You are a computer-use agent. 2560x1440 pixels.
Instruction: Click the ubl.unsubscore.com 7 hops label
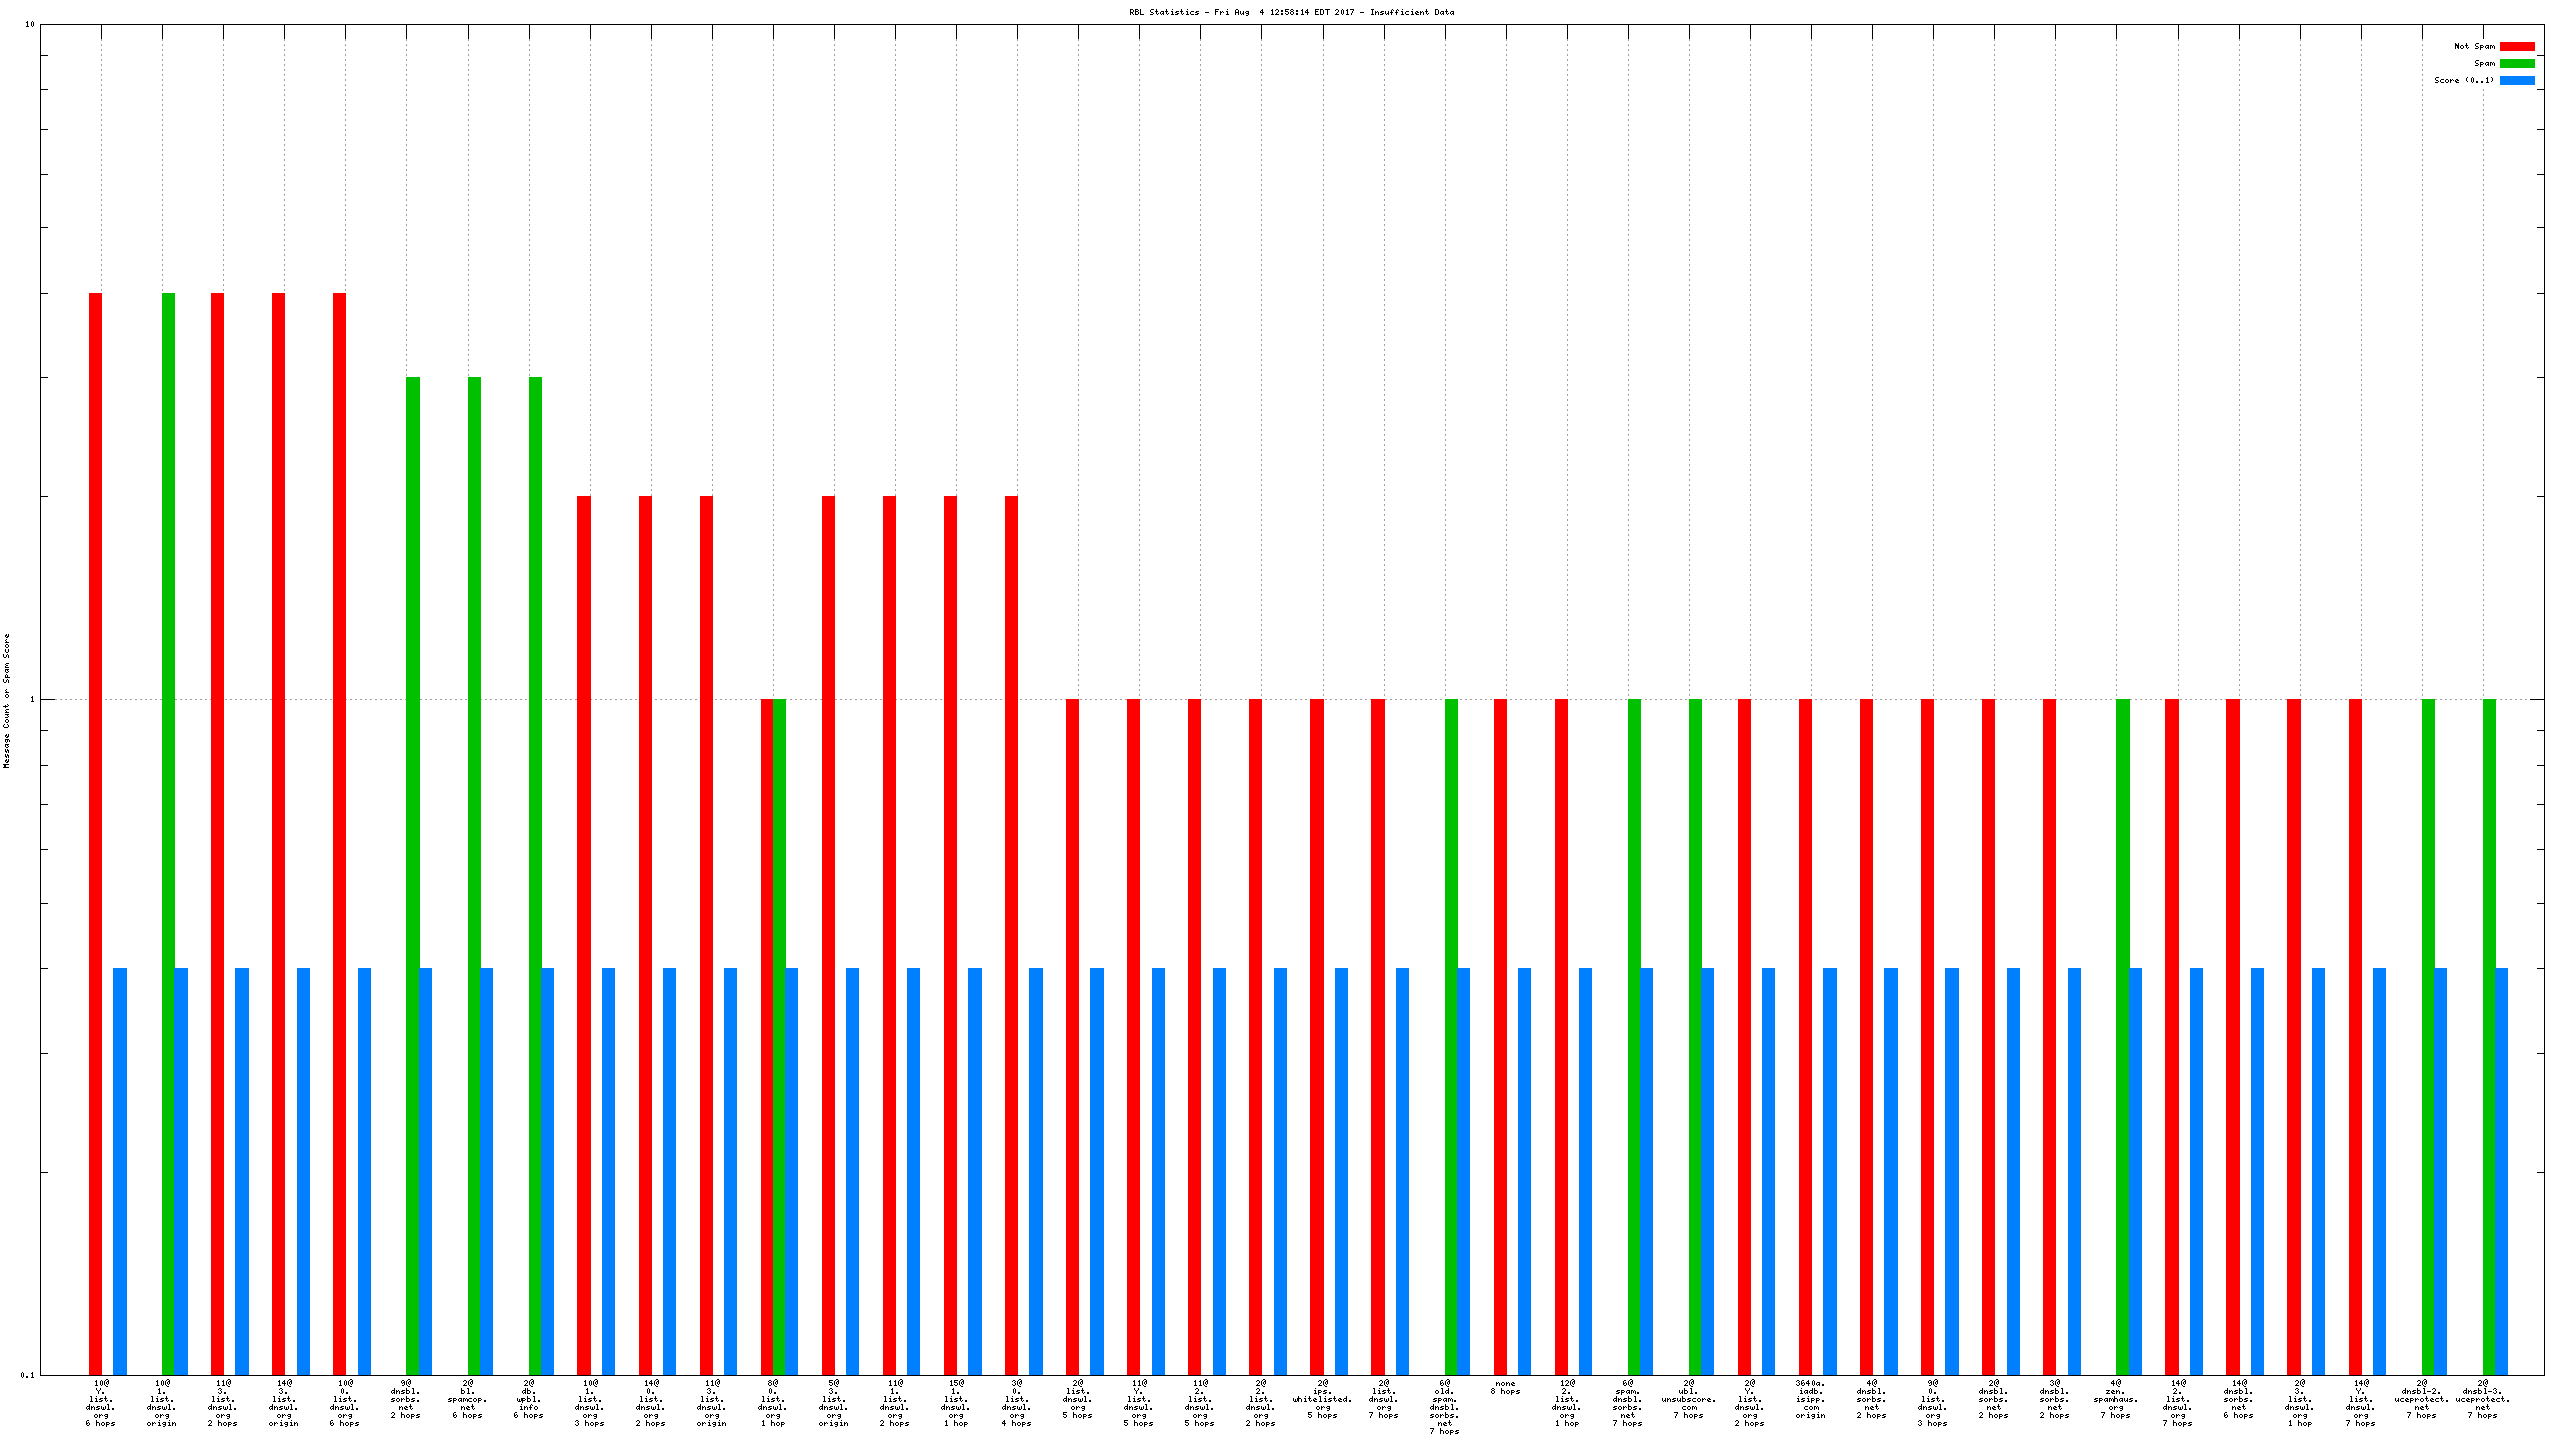[1689, 1399]
